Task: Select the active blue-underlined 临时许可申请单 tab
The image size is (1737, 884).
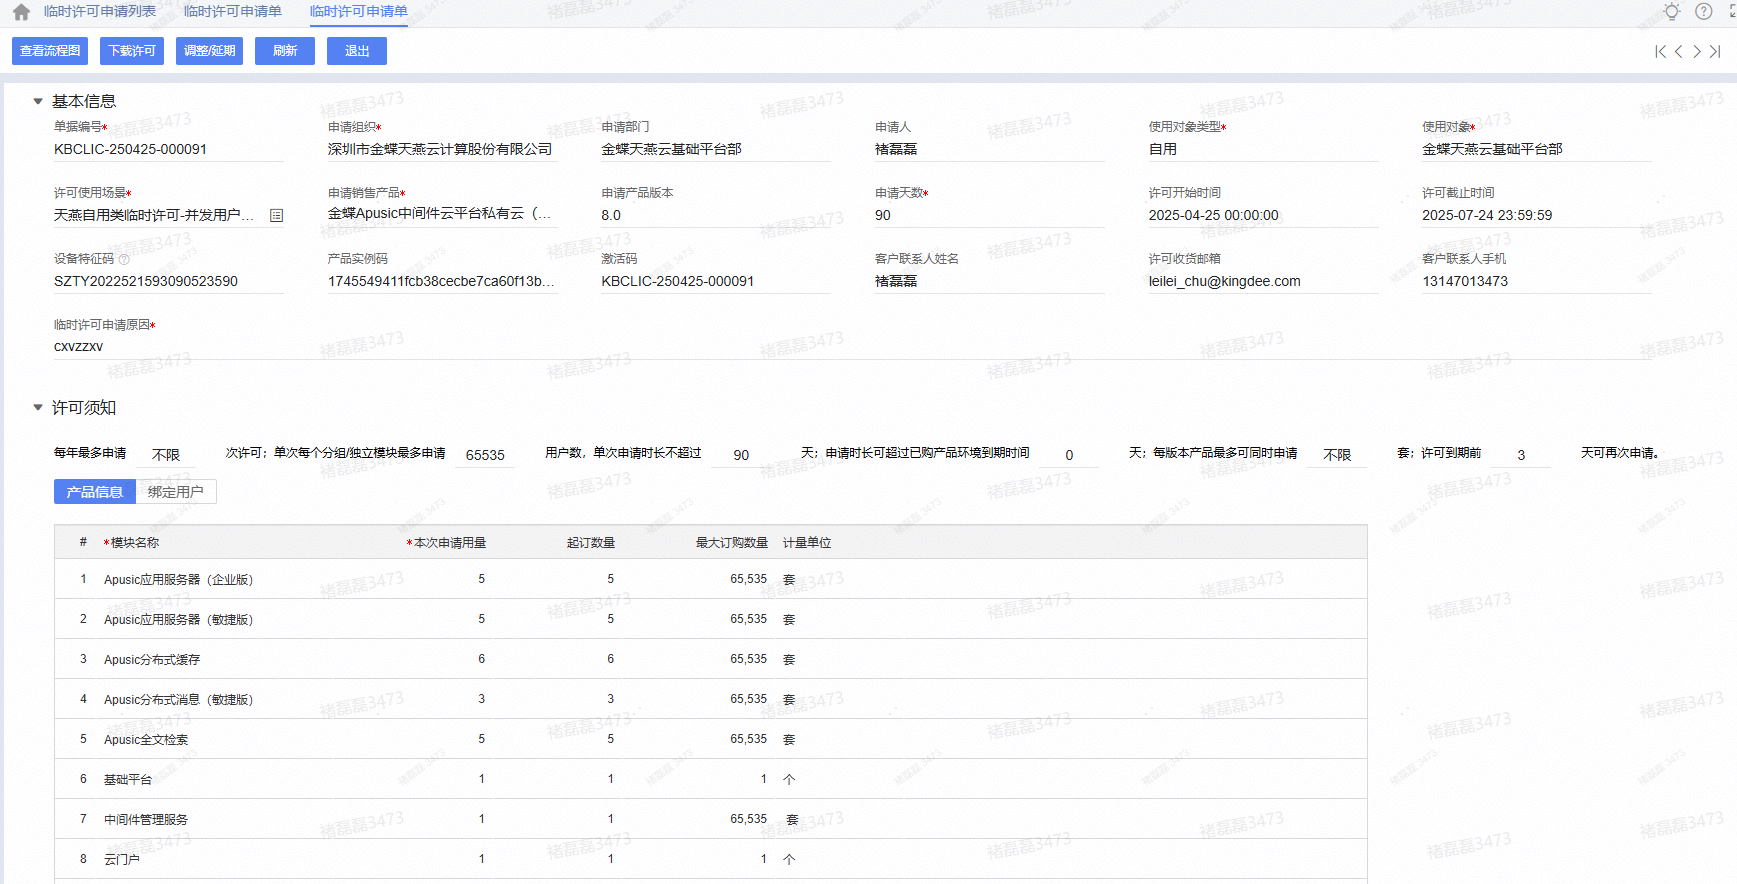Action: coord(359,12)
